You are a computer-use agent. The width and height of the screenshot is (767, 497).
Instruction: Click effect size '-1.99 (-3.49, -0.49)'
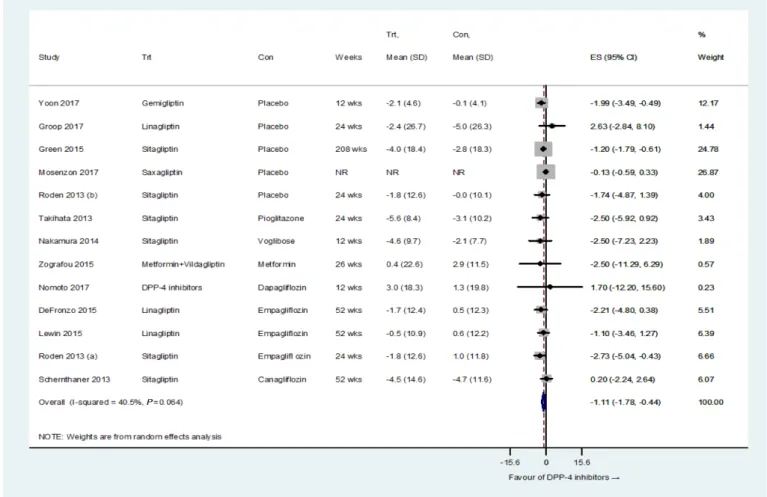(x=625, y=103)
